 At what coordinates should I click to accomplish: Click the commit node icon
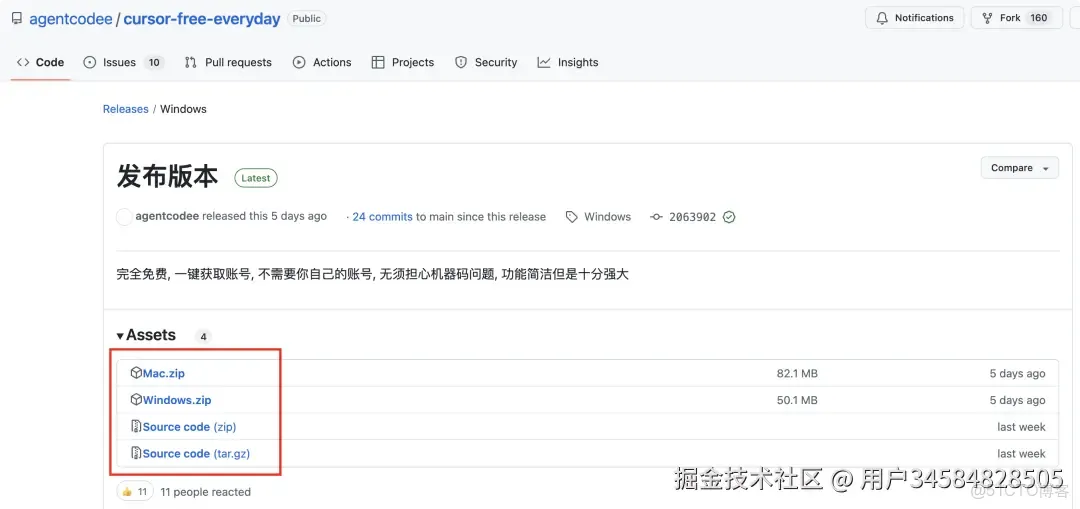(656, 217)
